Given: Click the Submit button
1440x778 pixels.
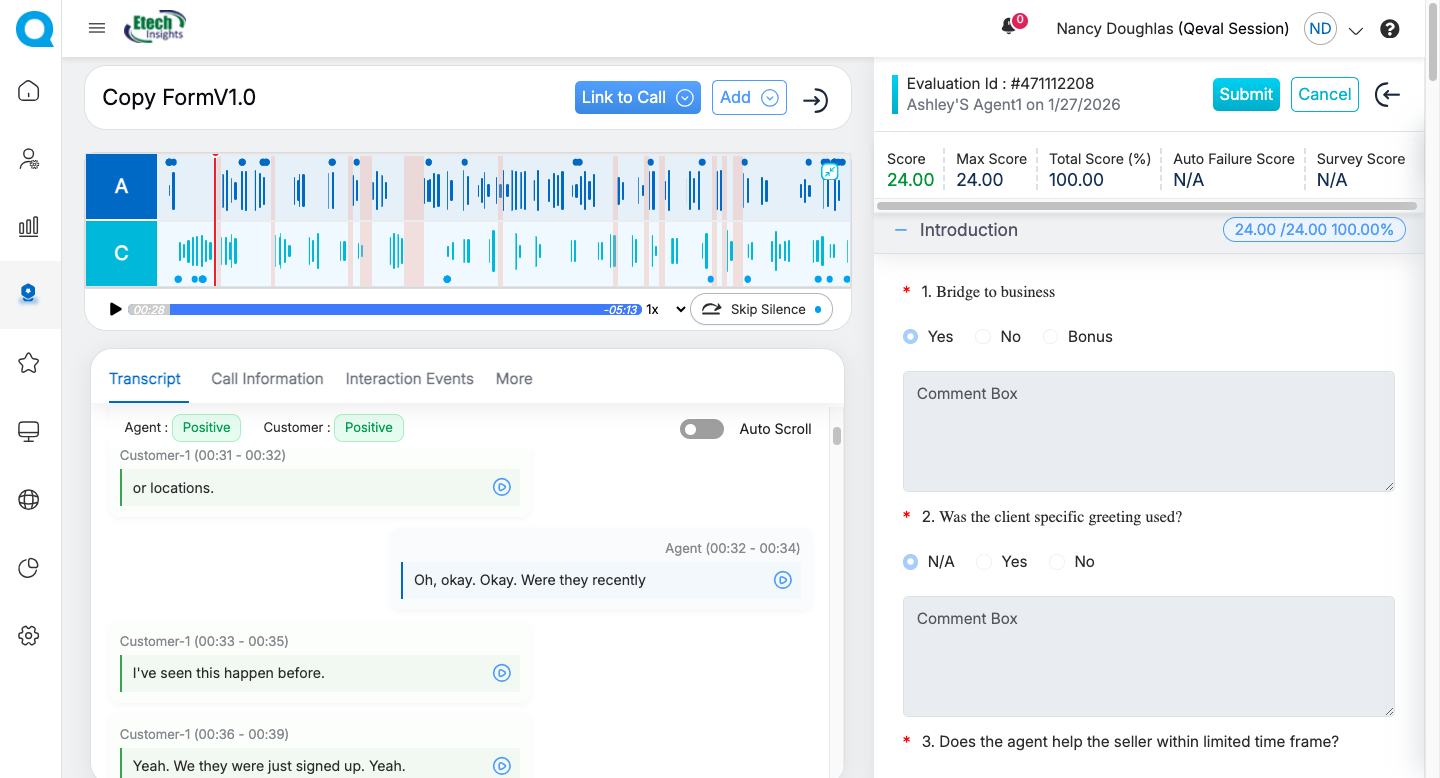Looking at the screenshot, I should 1245,94.
